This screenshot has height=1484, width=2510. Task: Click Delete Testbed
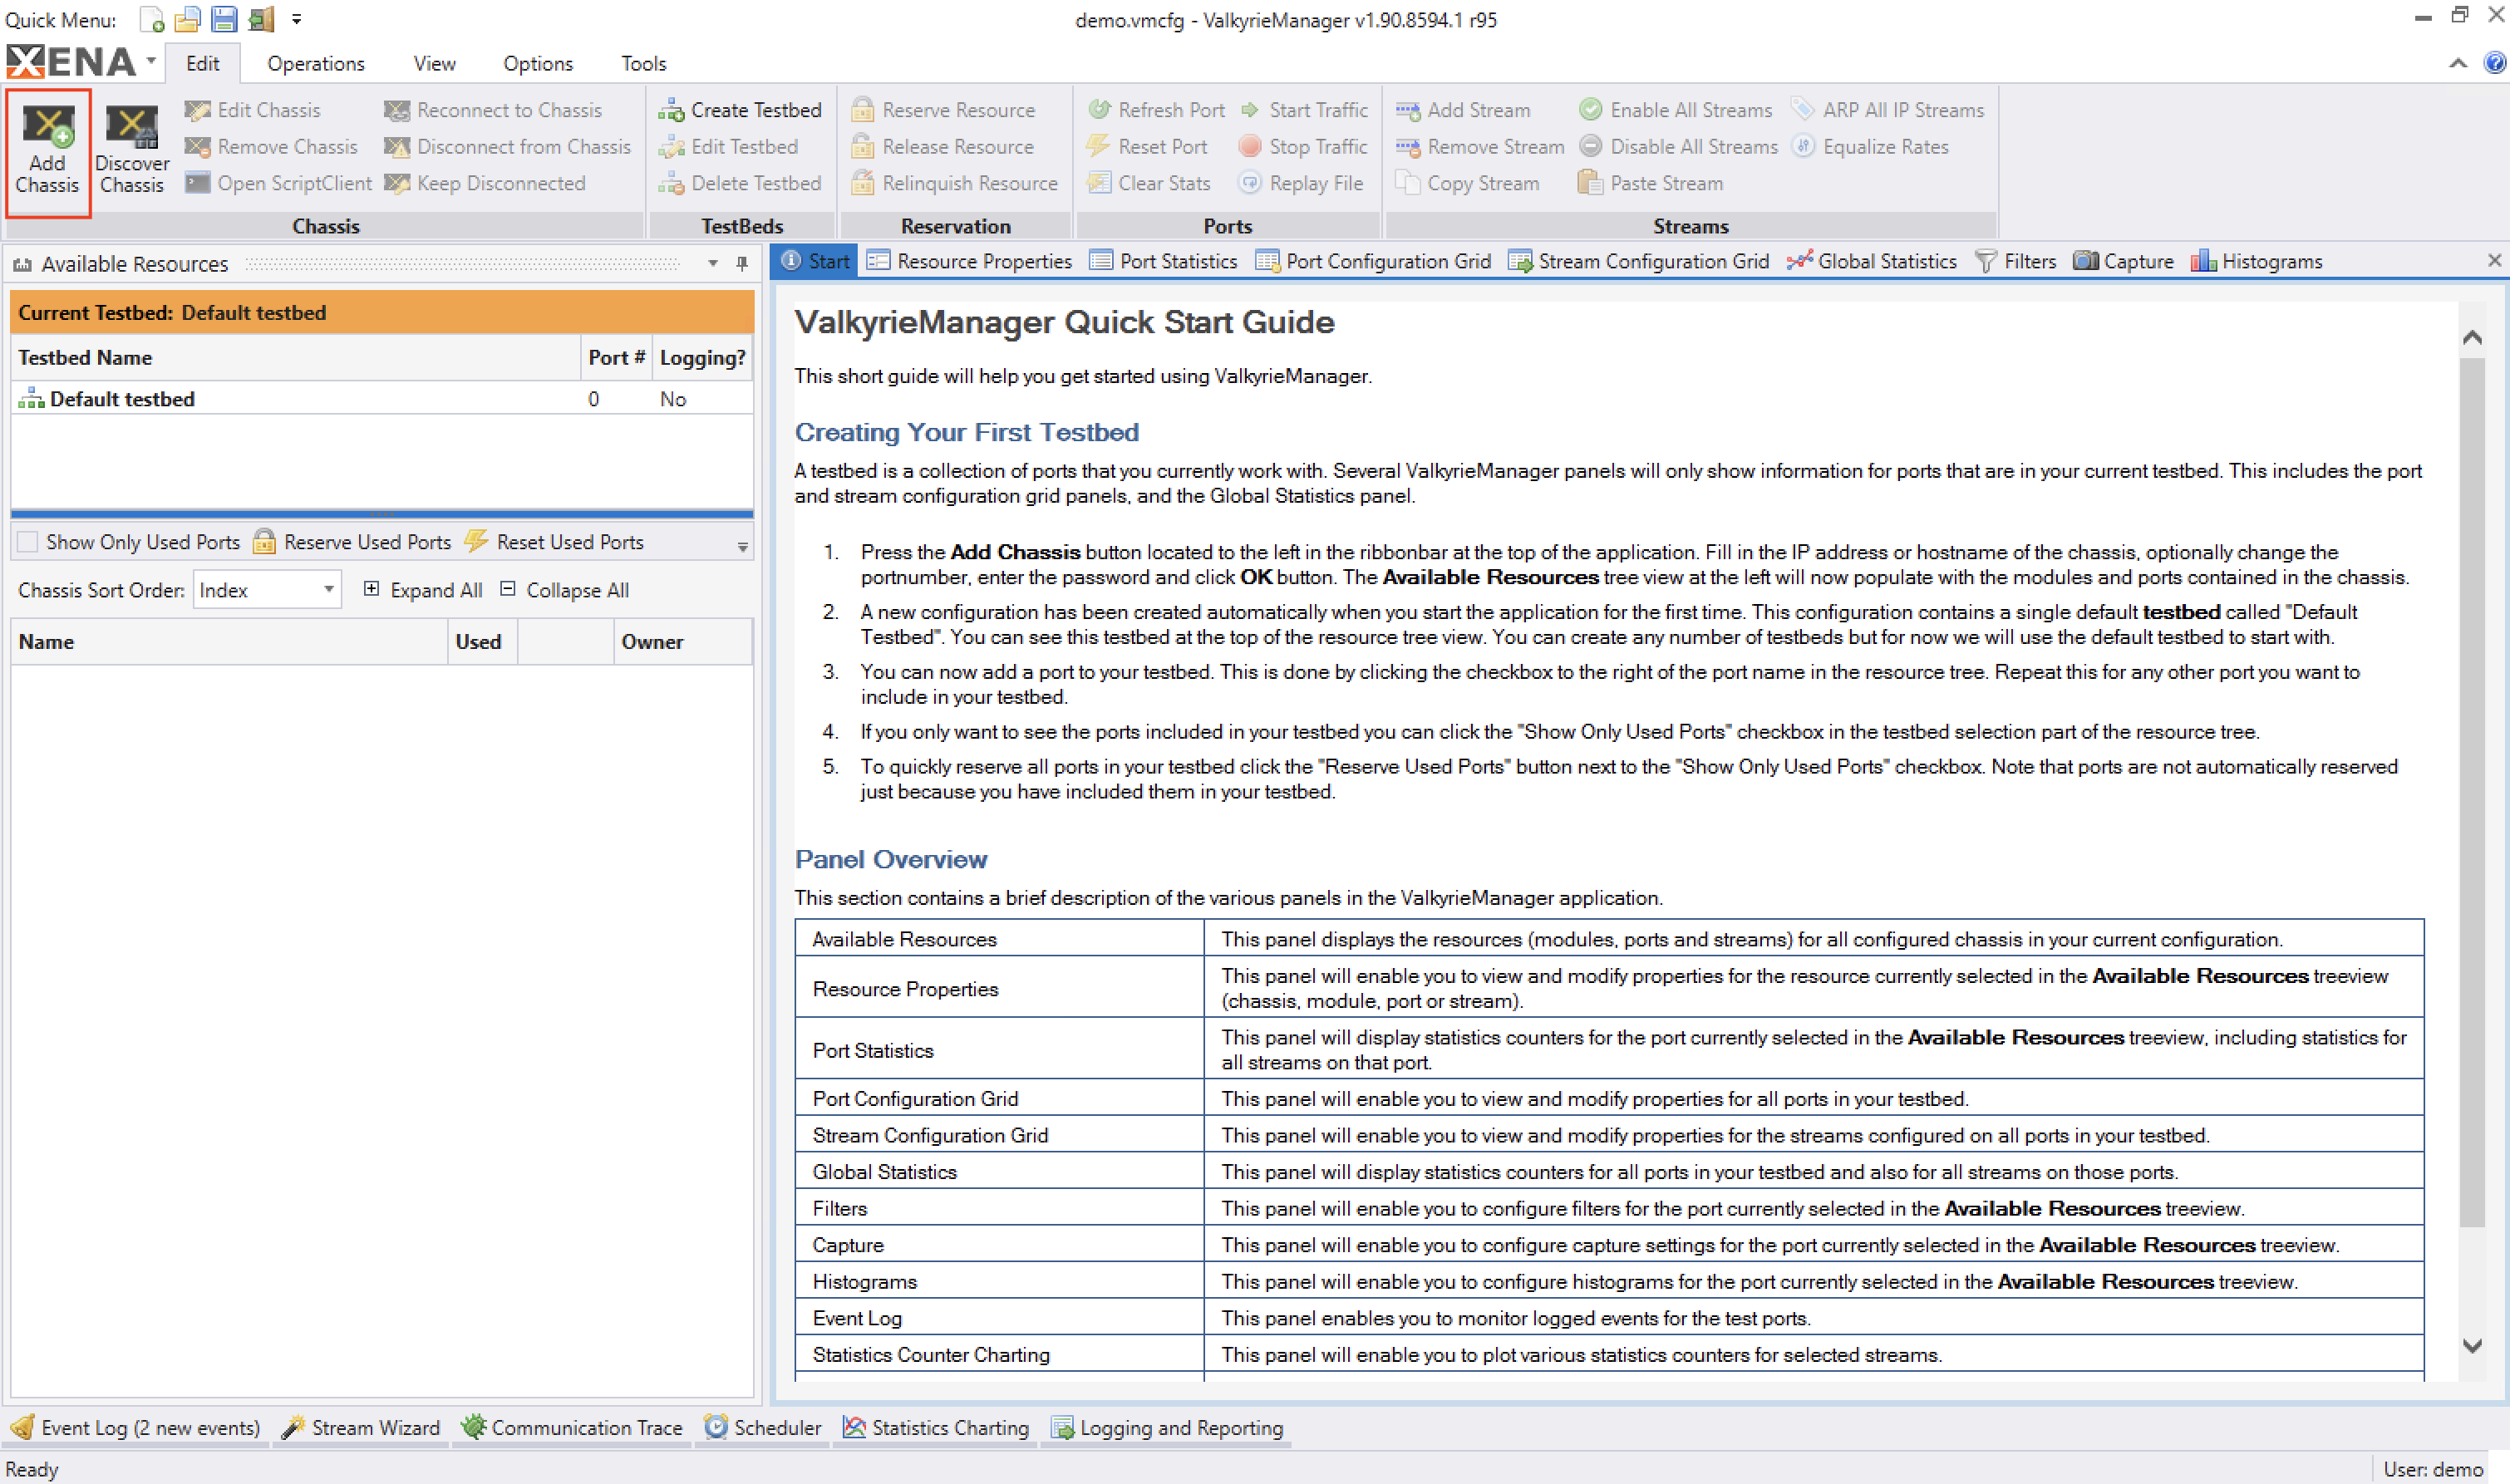740,184
